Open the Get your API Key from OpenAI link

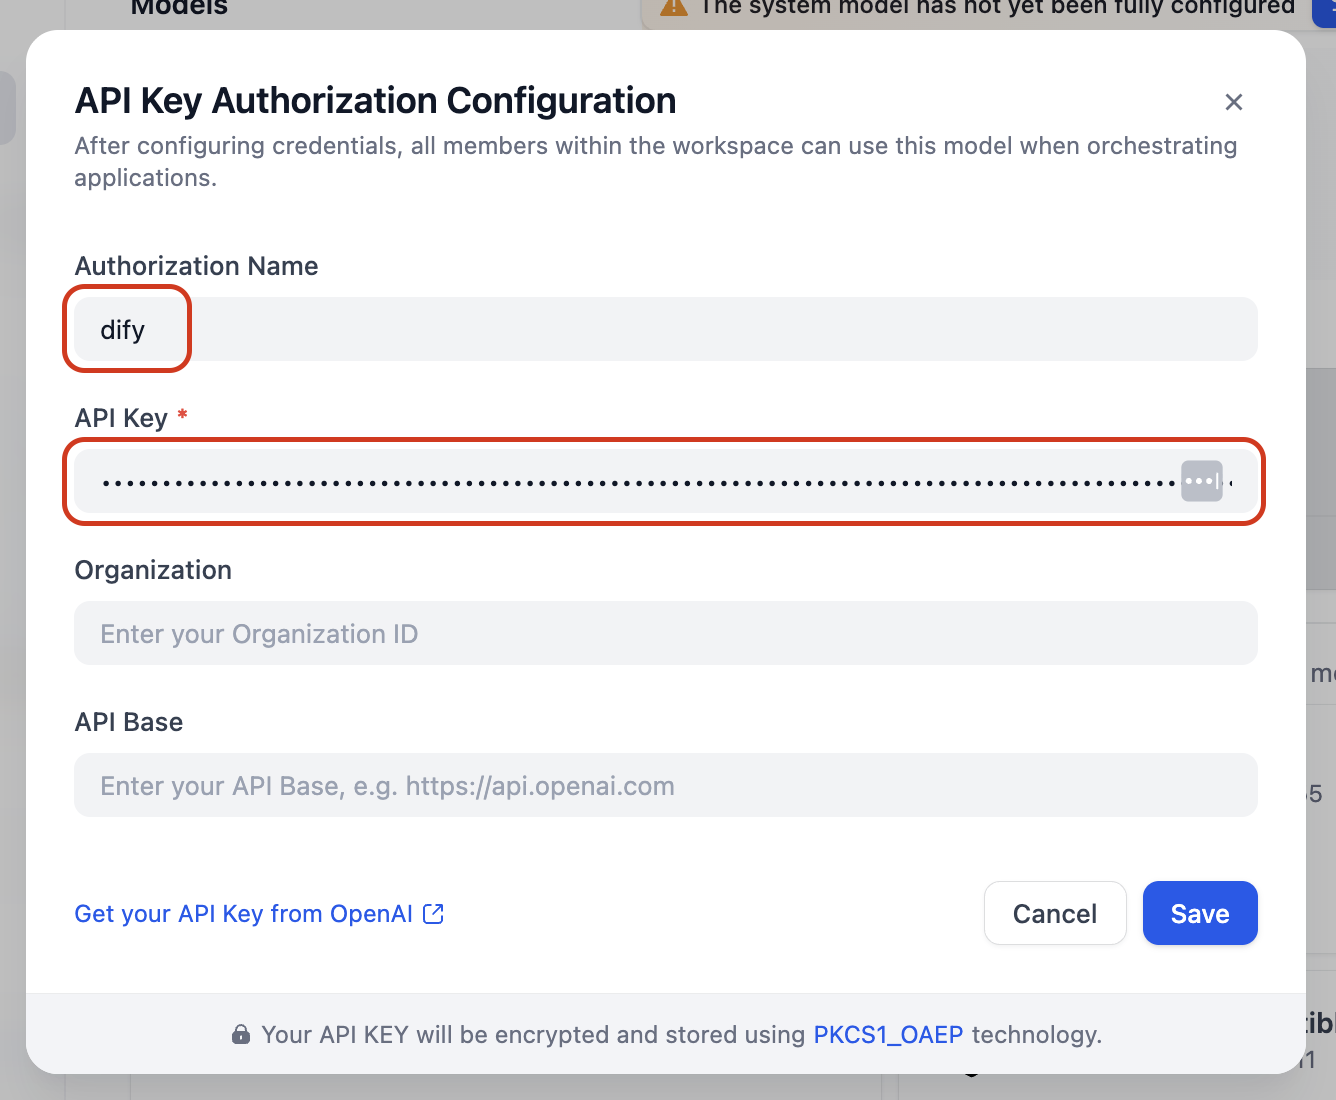click(x=243, y=913)
